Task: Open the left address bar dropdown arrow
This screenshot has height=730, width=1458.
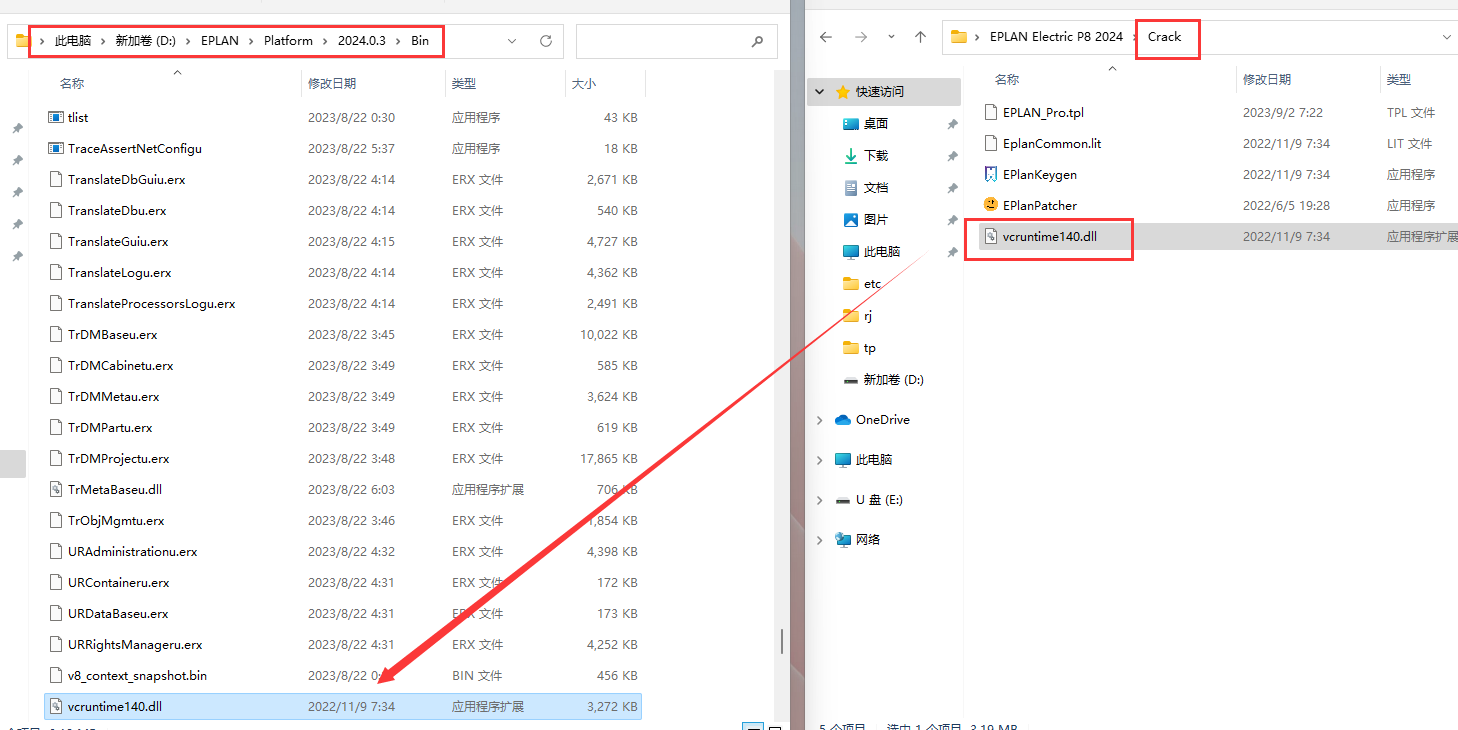Action: (513, 41)
